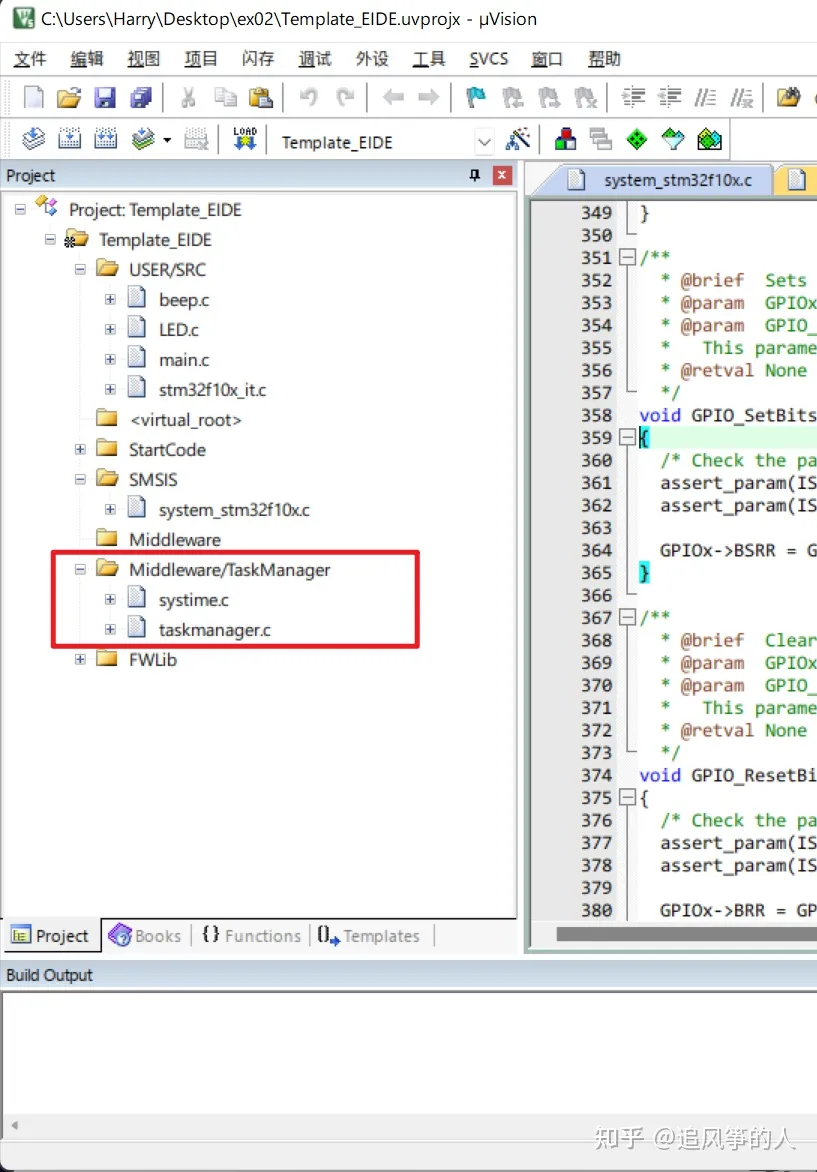Comment the selection with the // icon
This screenshot has height=1172, width=817.
705,97
